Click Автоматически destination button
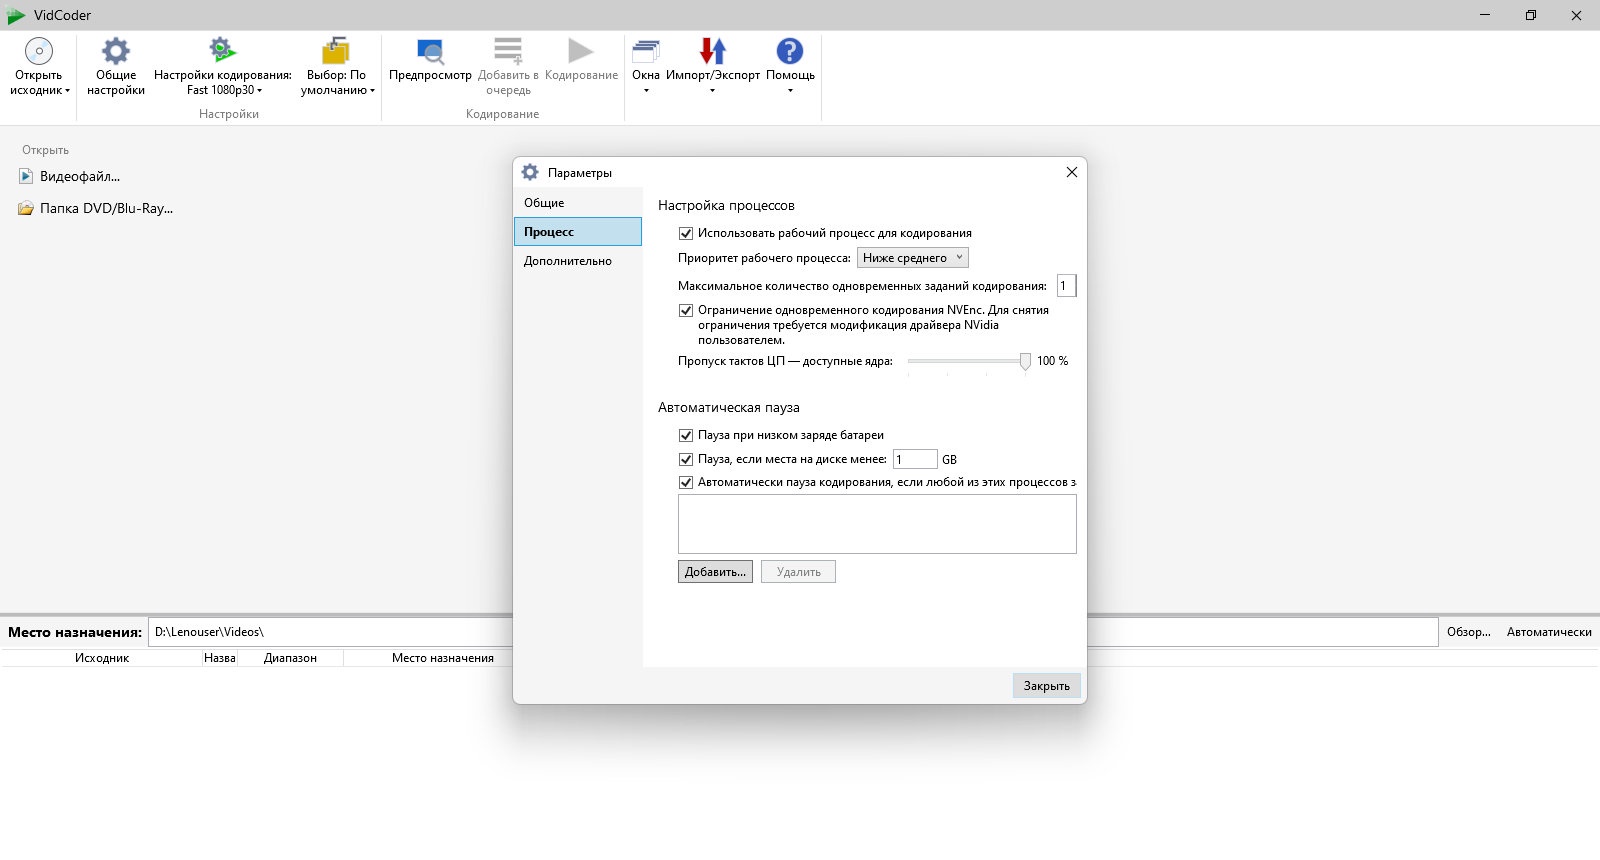The image size is (1600, 860). (1549, 632)
